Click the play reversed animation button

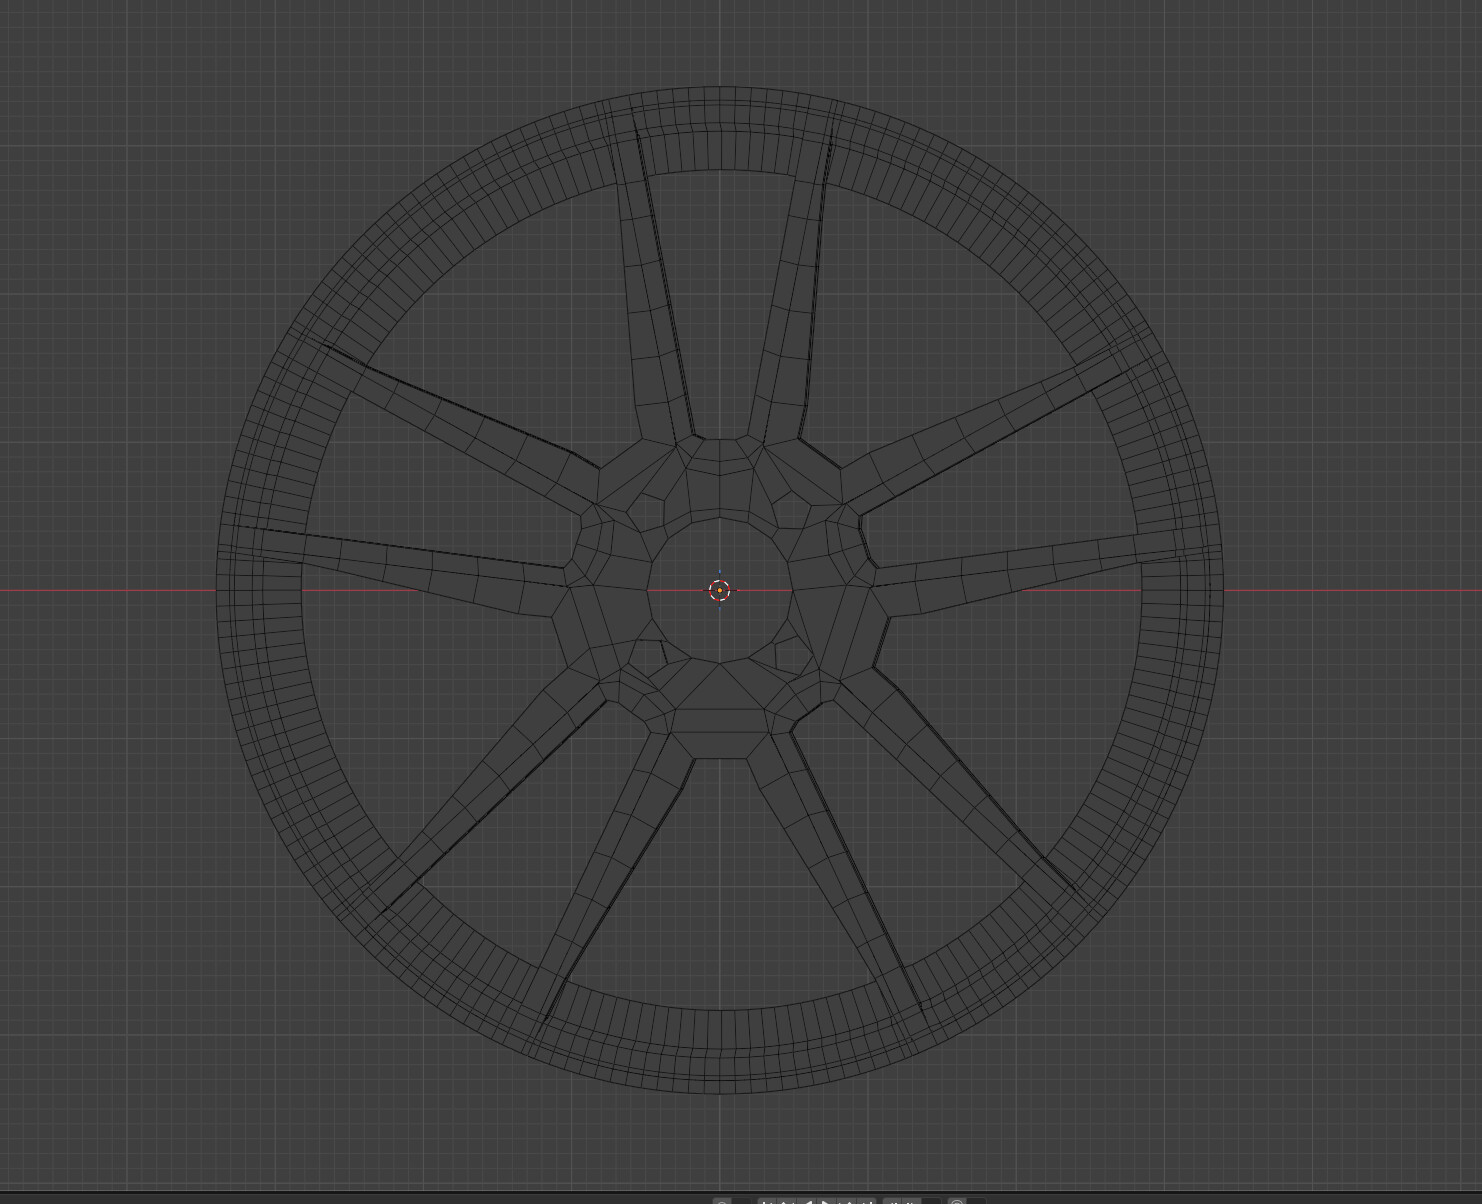tap(806, 1201)
